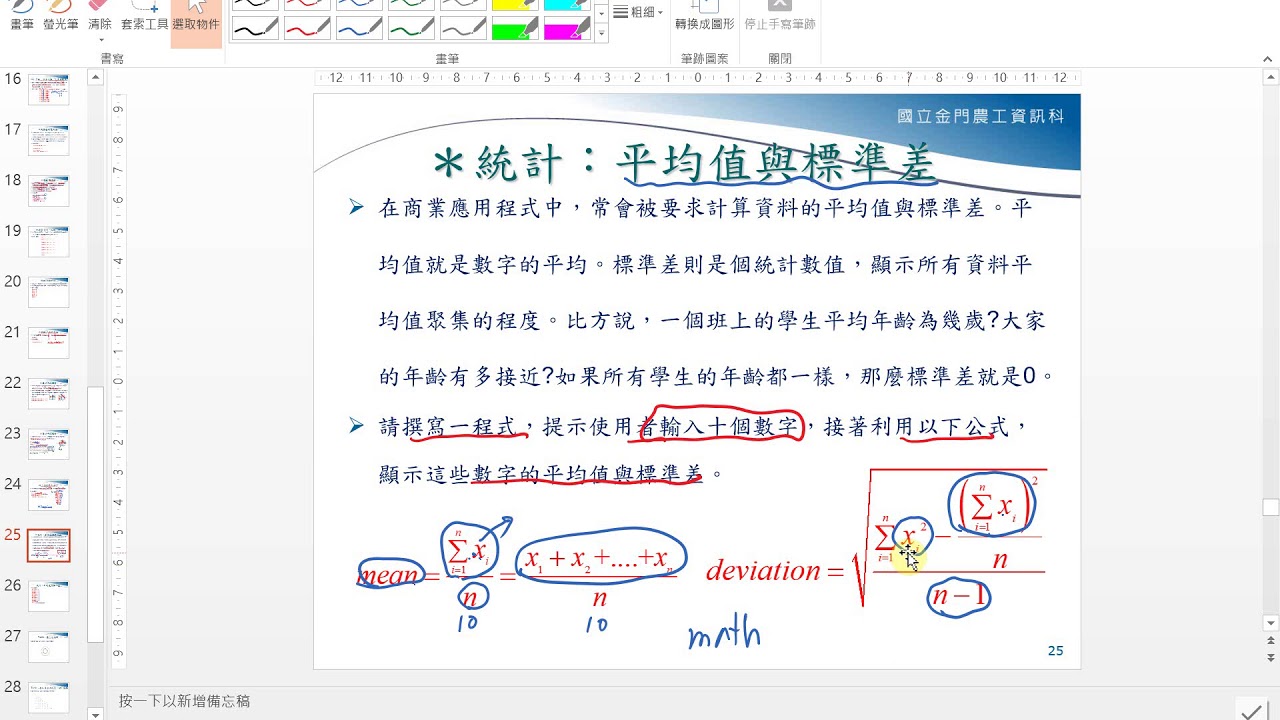
Task: Choose the cyan highlighter pen
Action: [567, 5]
